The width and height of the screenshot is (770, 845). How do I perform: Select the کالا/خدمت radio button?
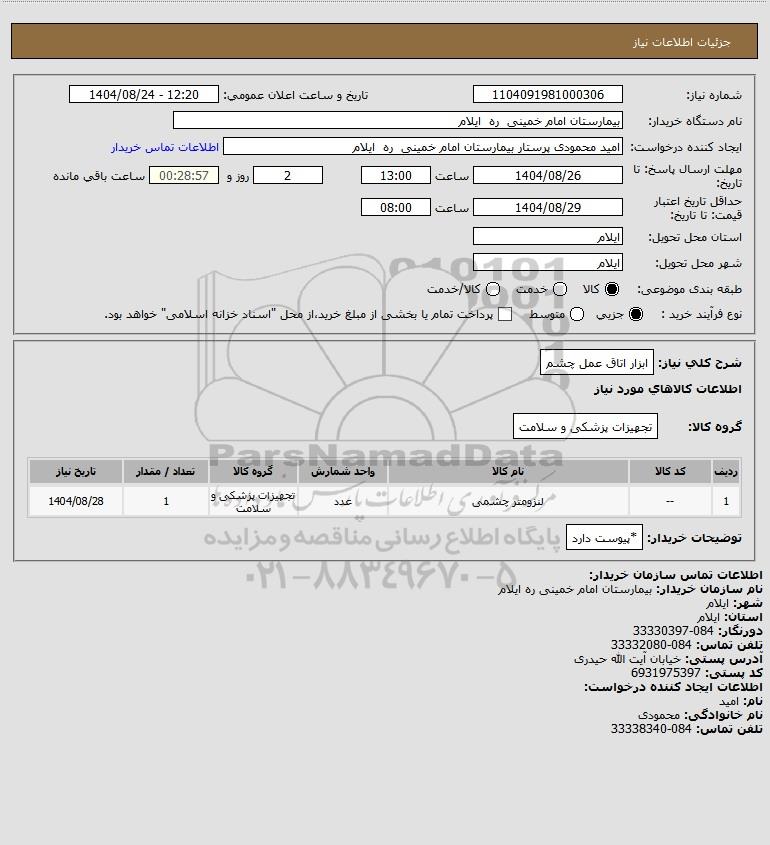(x=492, y=289)
